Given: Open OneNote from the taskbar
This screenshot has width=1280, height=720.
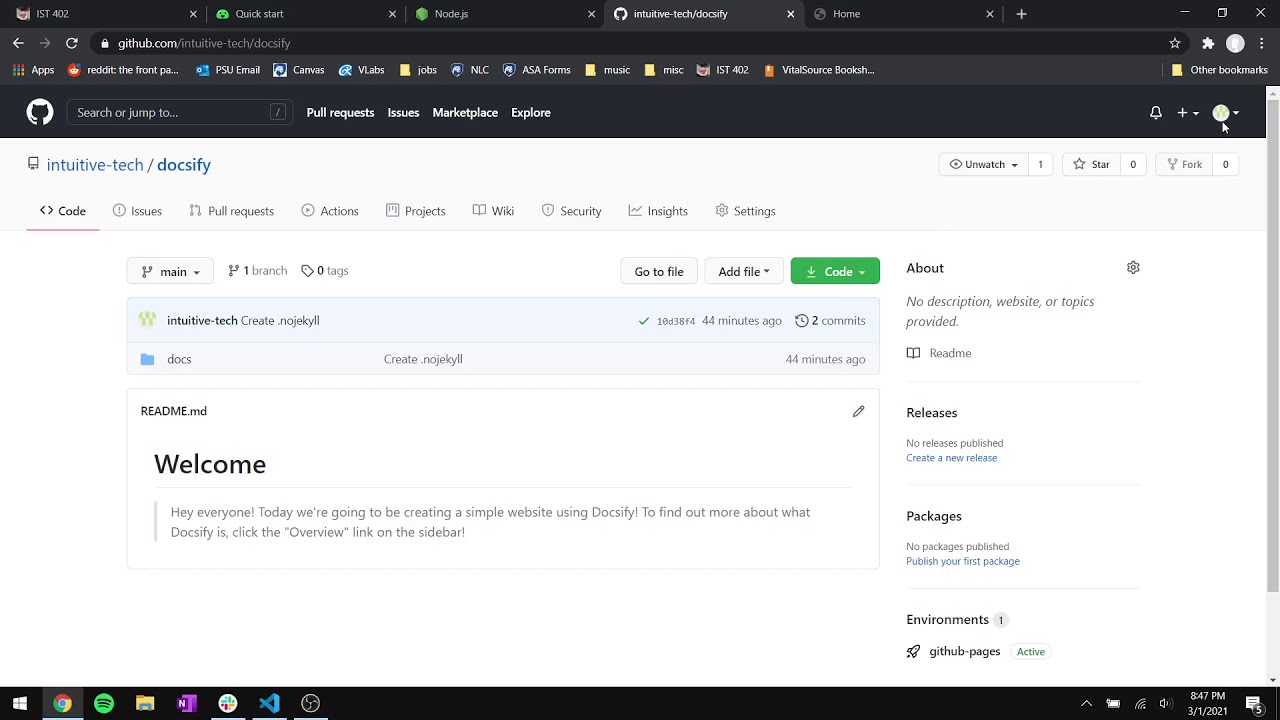Looking at the screenshot, I should pos(186,704).
